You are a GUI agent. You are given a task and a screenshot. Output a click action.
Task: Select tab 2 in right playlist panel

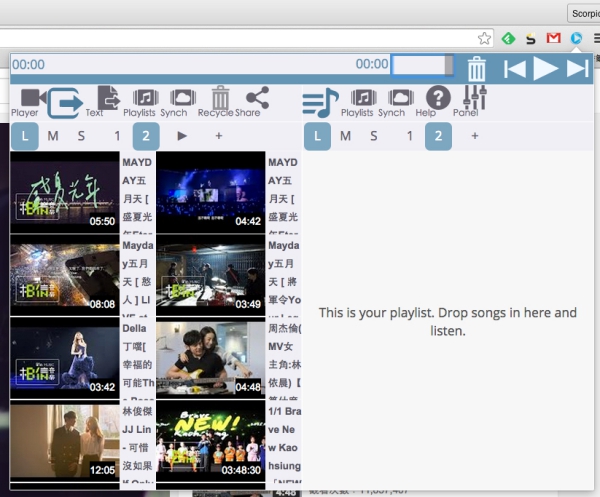pos(438,135)
